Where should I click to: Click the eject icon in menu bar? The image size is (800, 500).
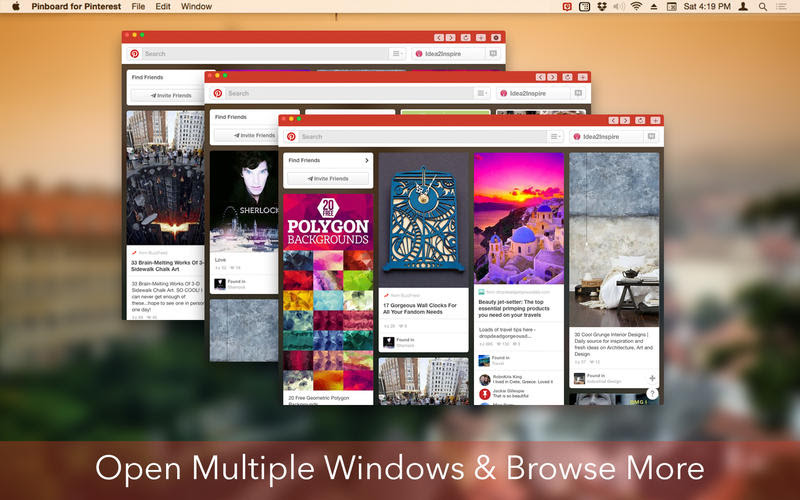point(654,7)
